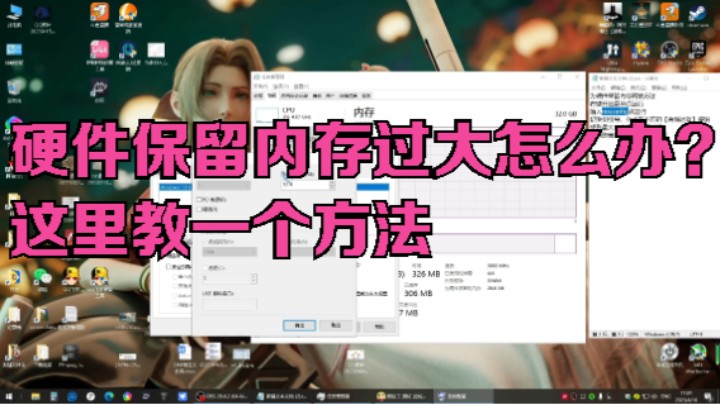Screen dimensions: 720x404
Task: Open the blue bird taskbar app
Action: click(182, 396)
